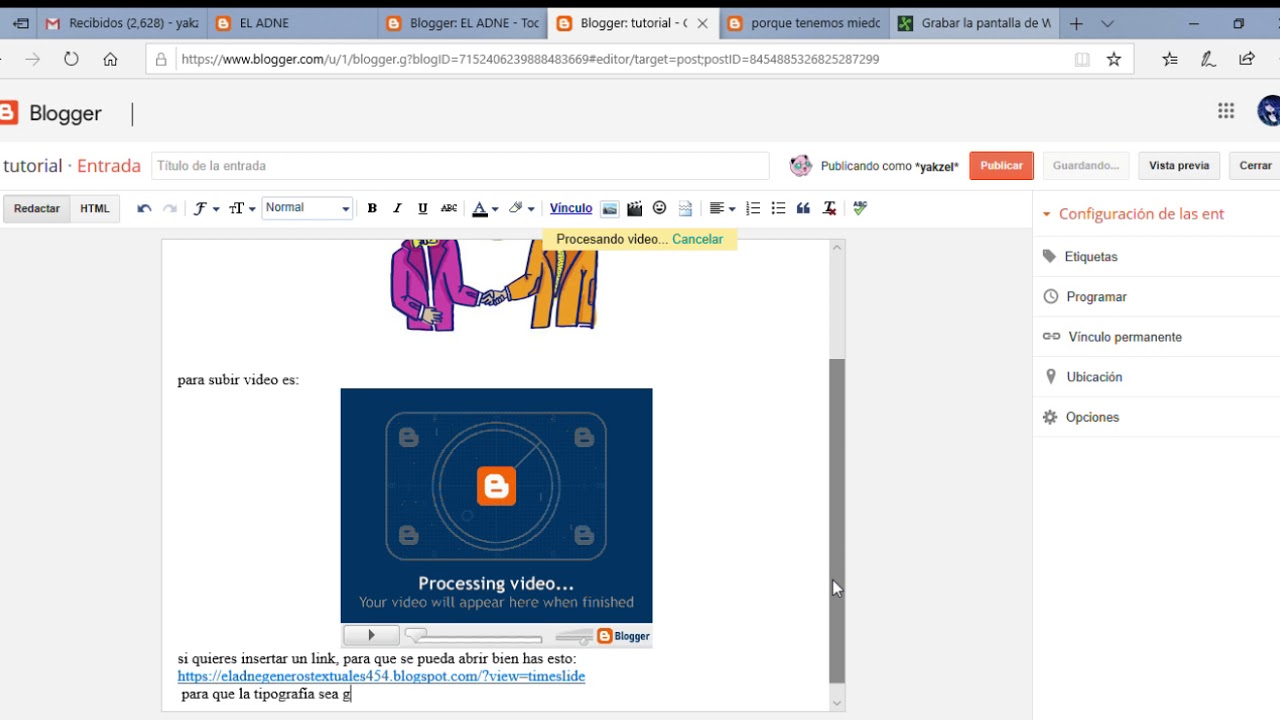Screen dimensions: 1280x720
Task: Apply bulleted list formatting
Action: 778,208
